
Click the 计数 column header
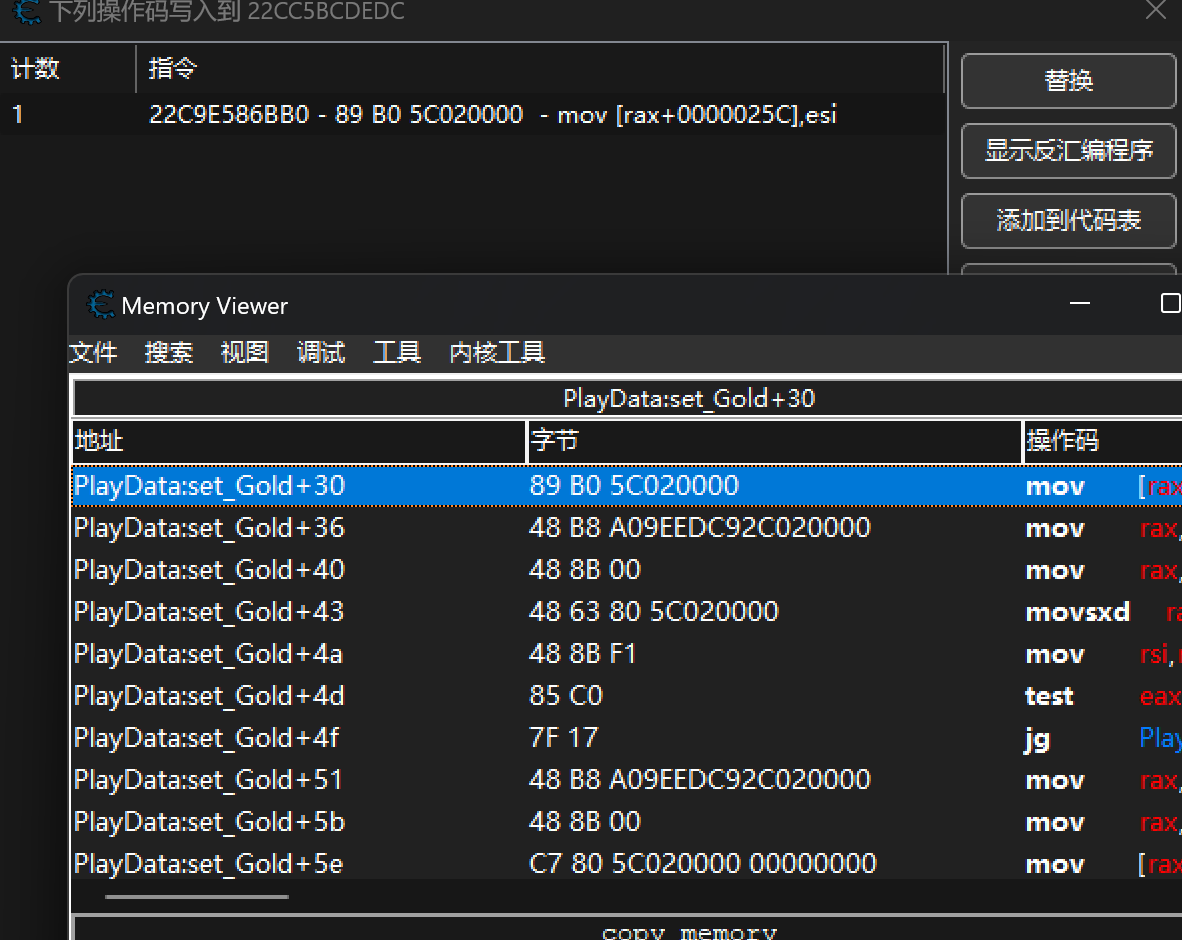pyautogui.click(x=68, y=69)
